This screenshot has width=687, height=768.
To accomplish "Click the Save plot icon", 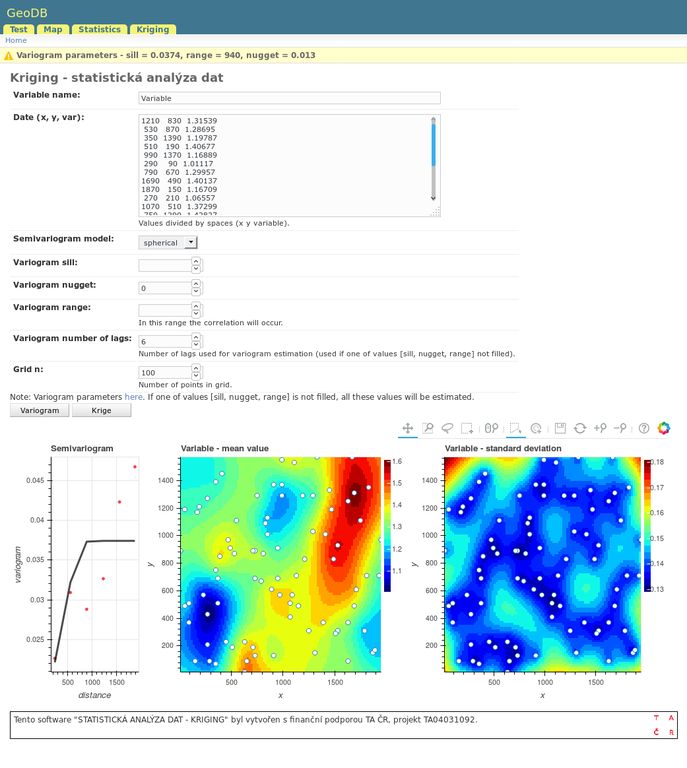I will point(561,428).
